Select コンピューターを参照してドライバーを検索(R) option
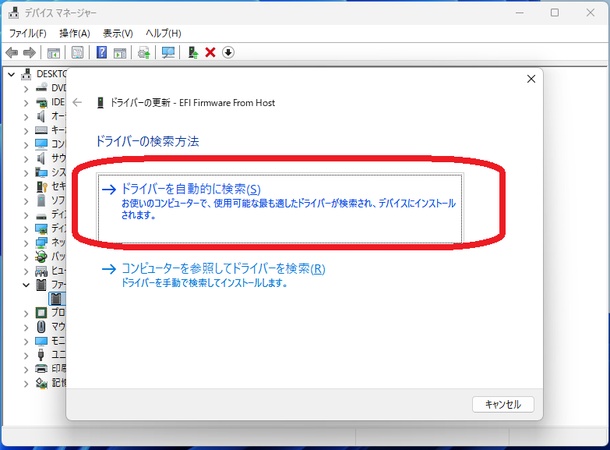Image resolution: width=610 pixels, height=450 pixels. point(214,275)
